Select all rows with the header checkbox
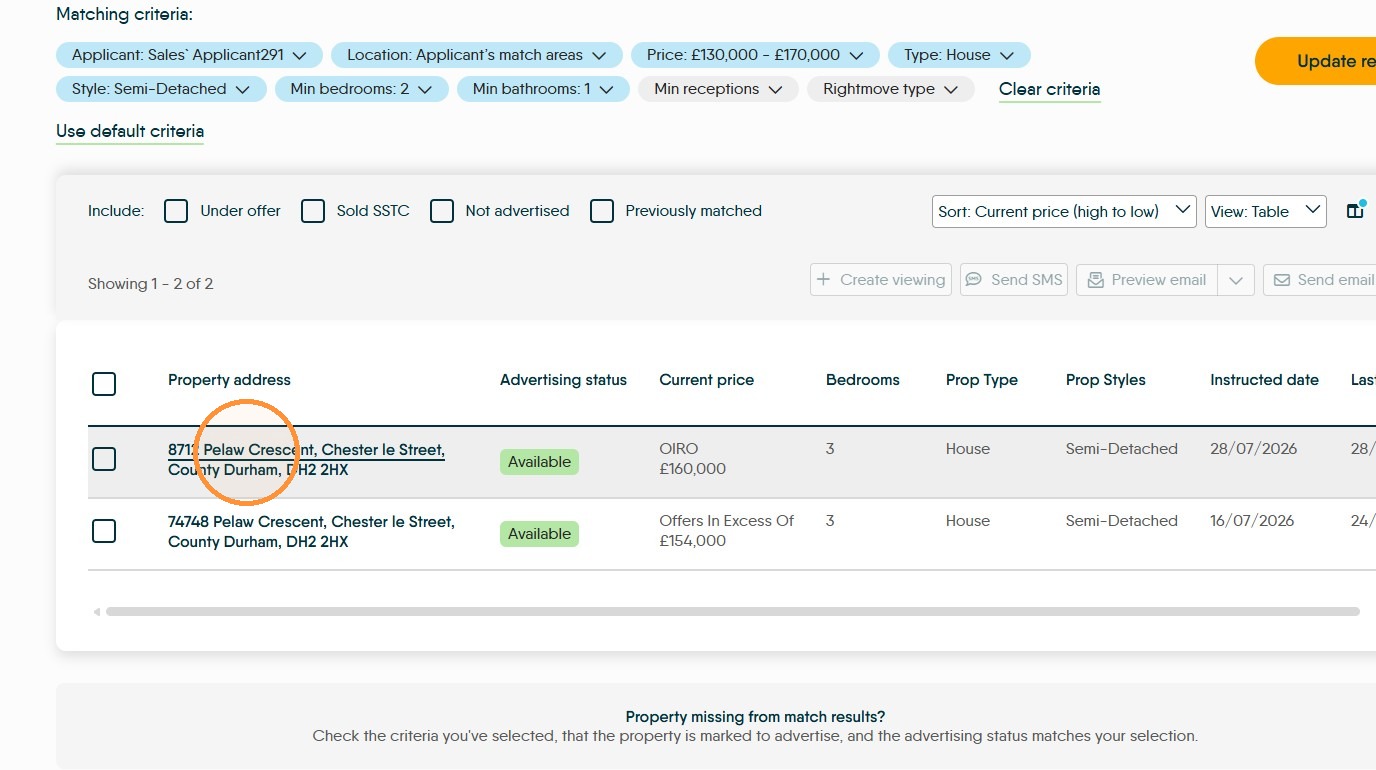The height and width of the screenshot is (770, 1376). 104,384
